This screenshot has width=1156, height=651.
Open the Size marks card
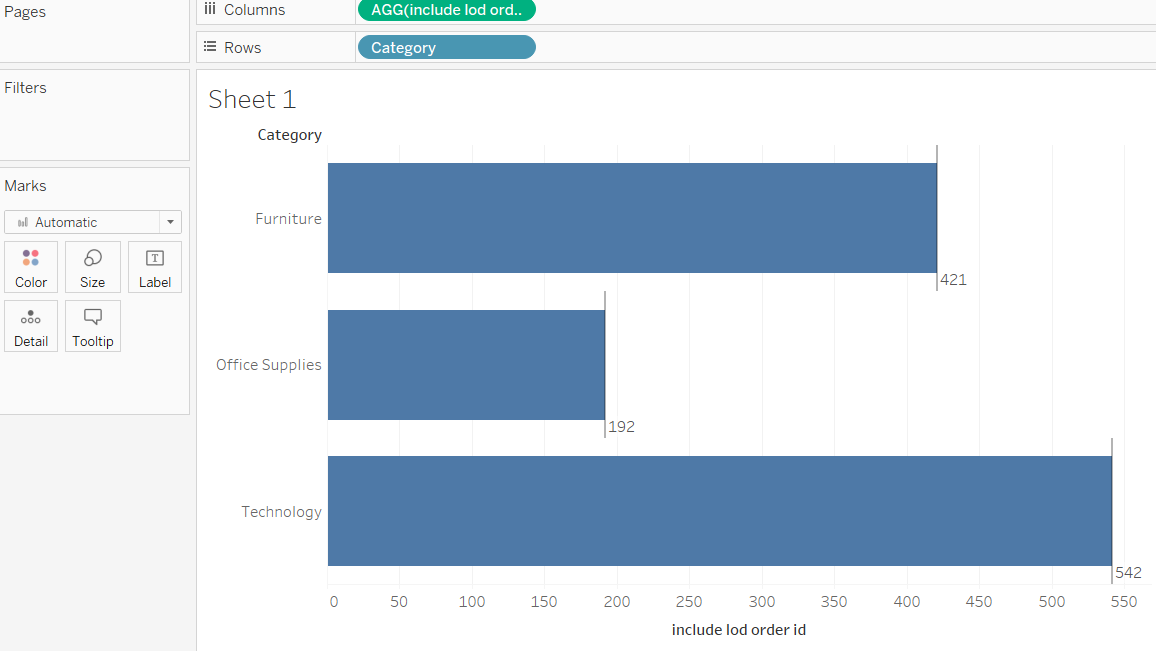pos(93,267)
